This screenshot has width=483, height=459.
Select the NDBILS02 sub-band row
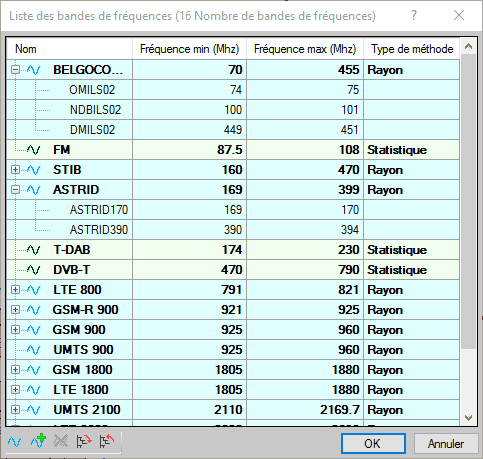[x=233, y=110]
